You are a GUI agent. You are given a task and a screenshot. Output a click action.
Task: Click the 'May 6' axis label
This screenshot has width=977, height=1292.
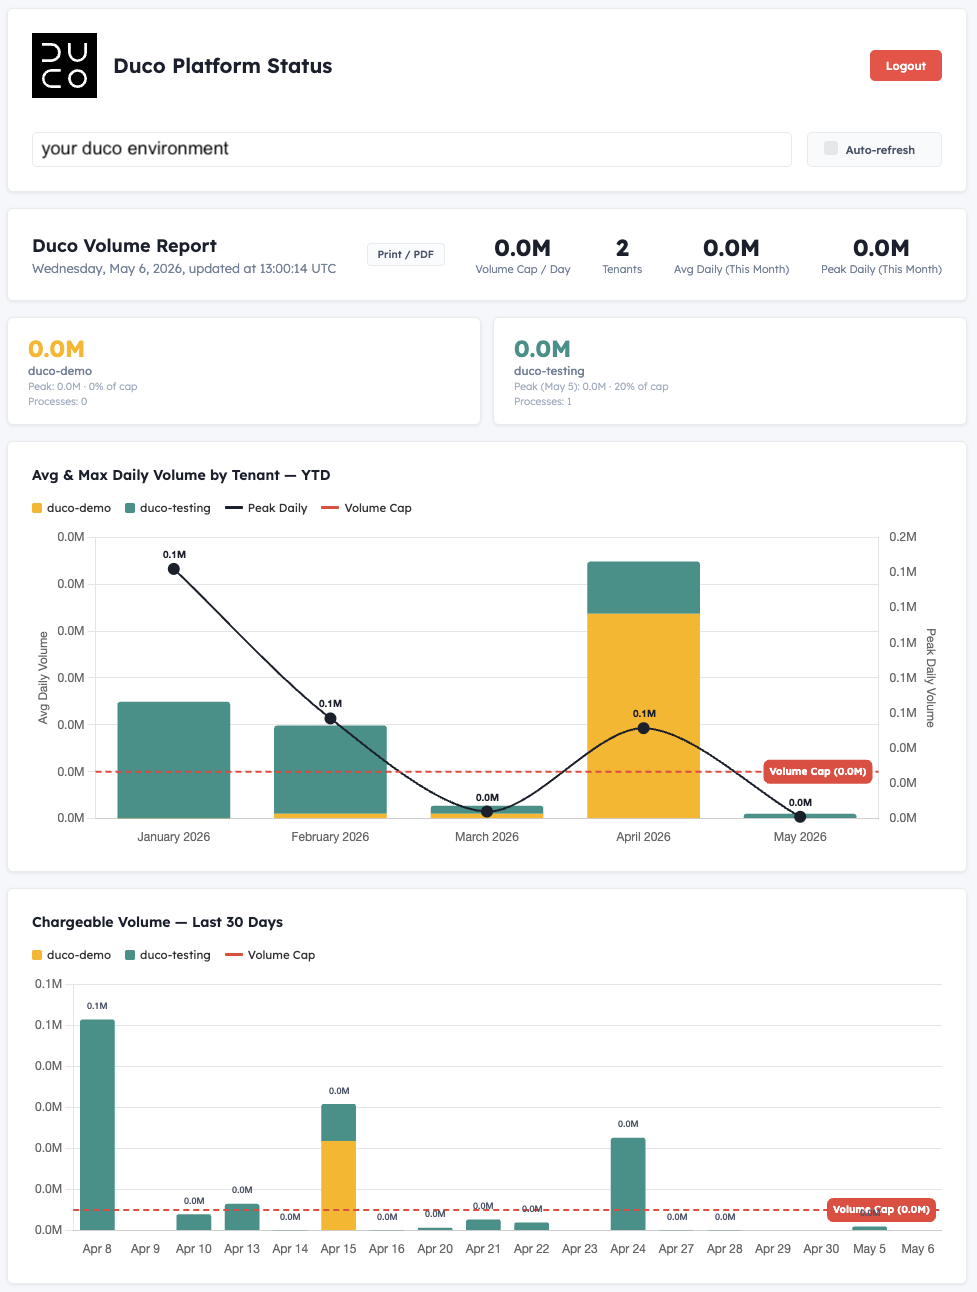[x=918, y=1249]
